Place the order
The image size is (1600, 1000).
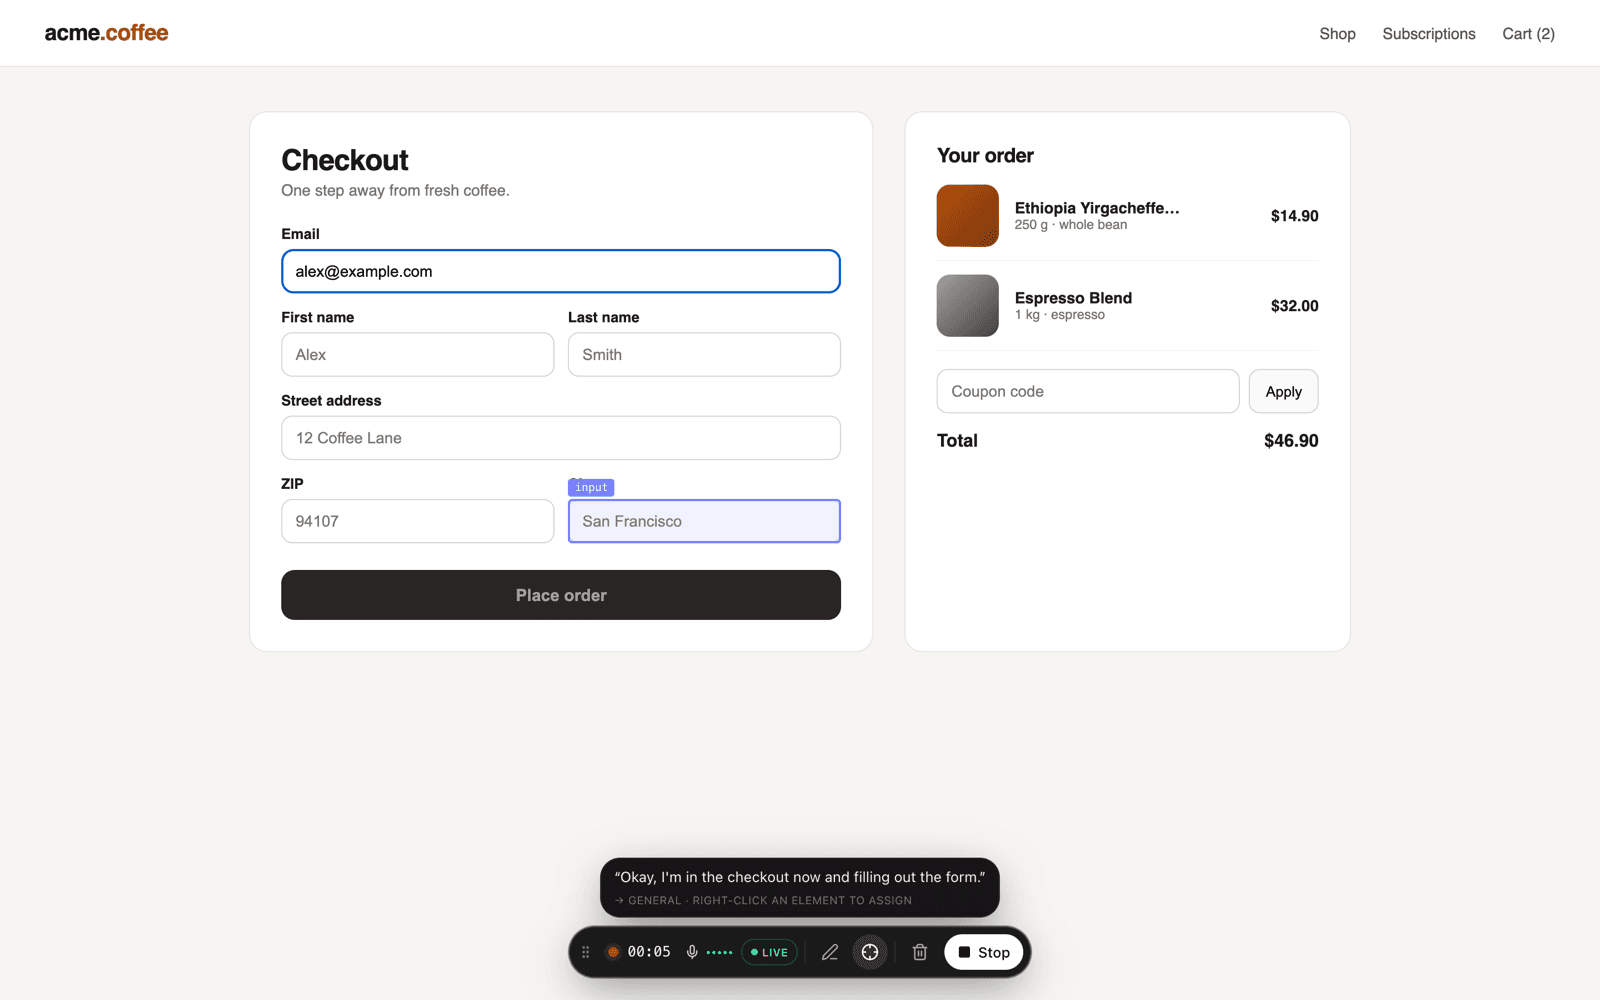[561, 595]
